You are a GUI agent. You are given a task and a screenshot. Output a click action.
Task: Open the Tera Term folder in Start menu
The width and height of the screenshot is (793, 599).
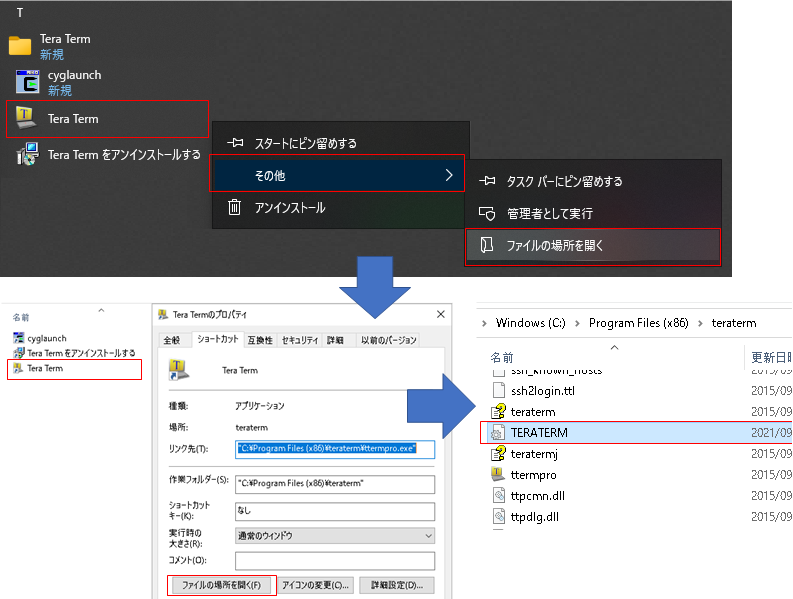[x=50, y=46]
